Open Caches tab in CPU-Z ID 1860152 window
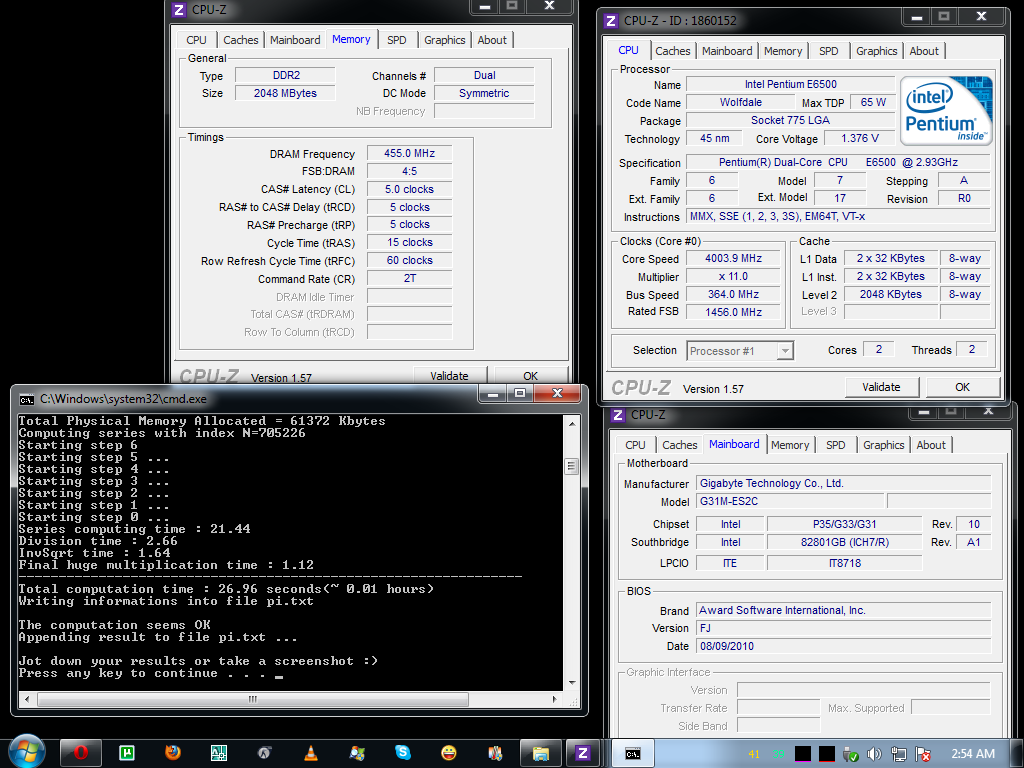1024x768 pixels. [x=673, y=51]
